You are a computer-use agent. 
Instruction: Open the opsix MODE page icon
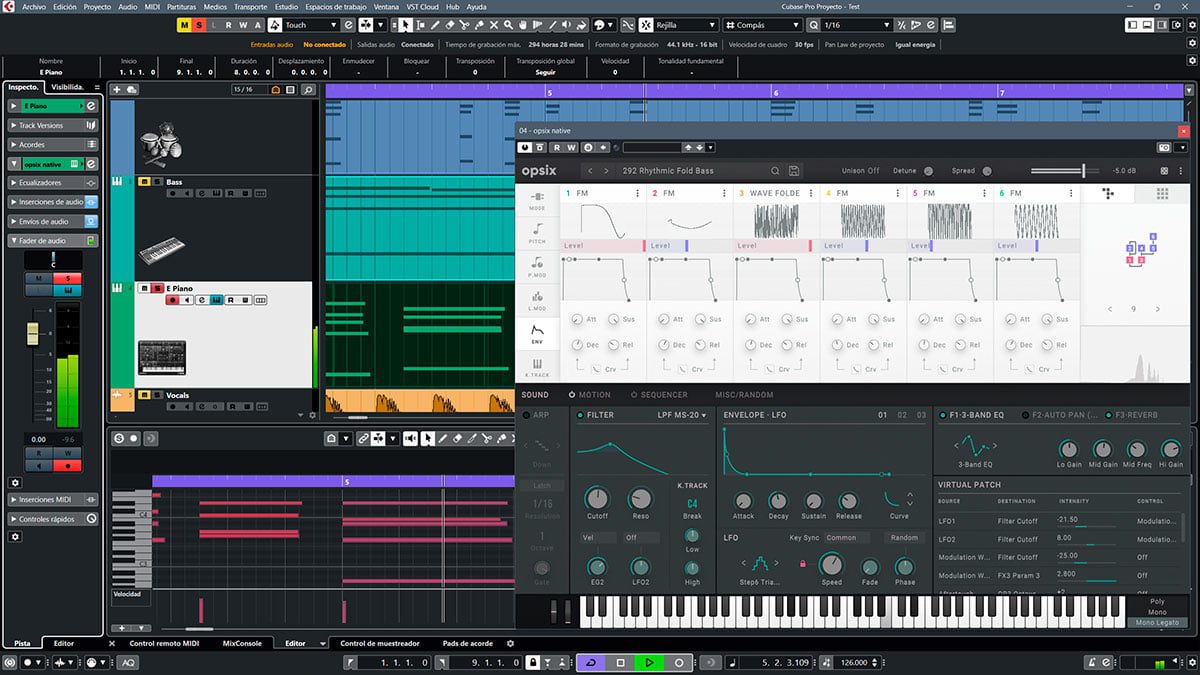click(x=537, y=199)
